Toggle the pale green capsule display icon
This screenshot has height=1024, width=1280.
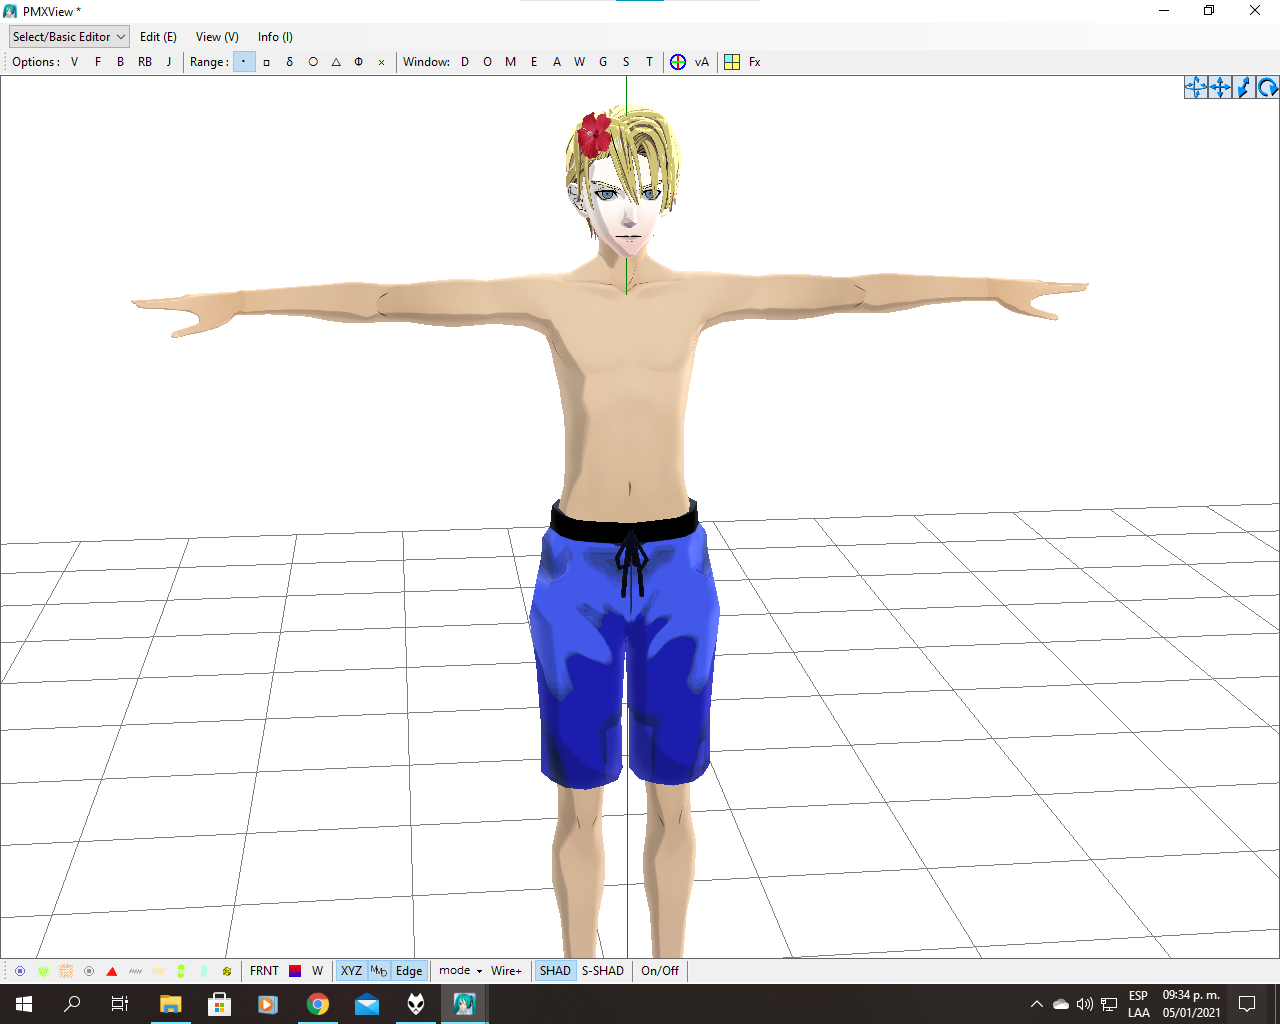point(204,971)
